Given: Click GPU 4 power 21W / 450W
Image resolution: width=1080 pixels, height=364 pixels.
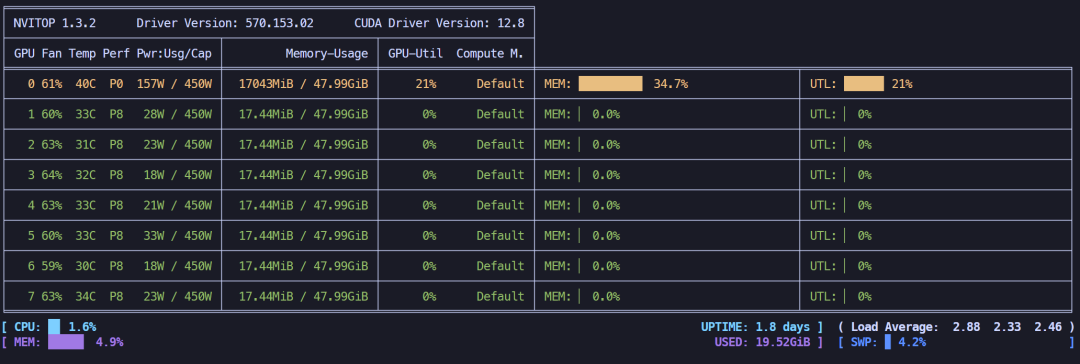Looking at the screenshot, I should pos(178,205).
